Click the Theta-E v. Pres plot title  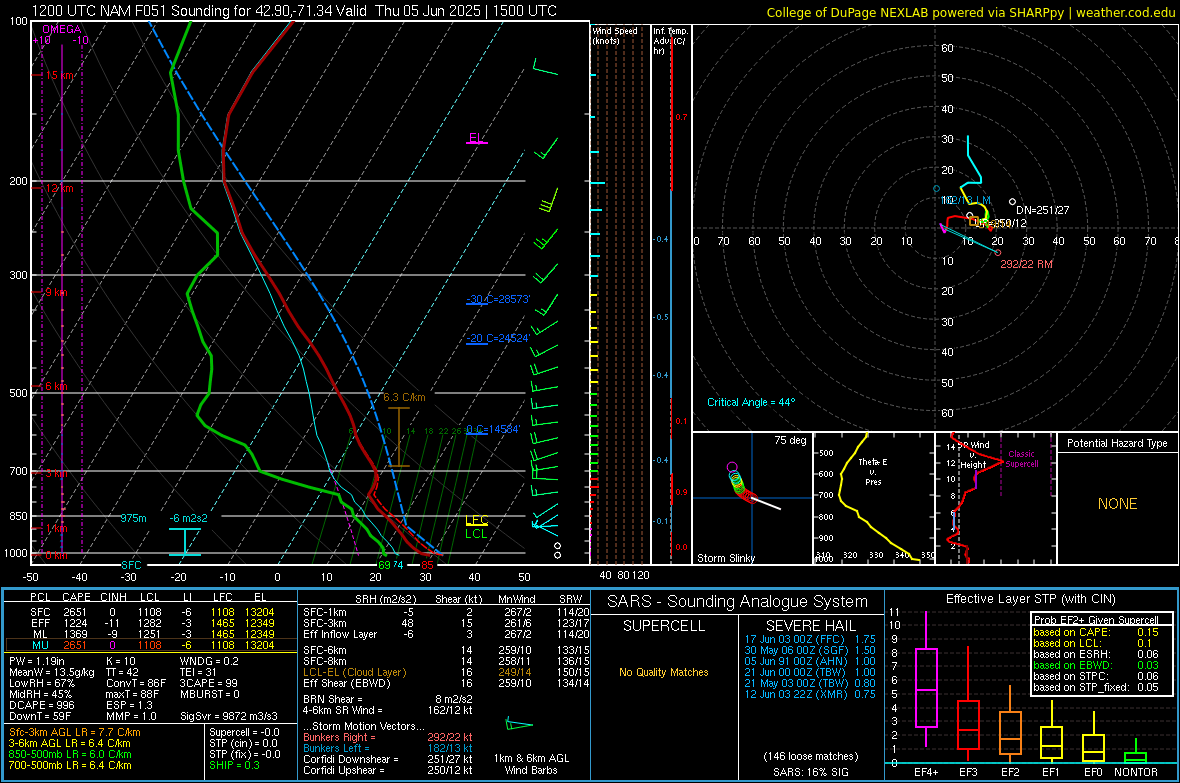tap(873, 471)
